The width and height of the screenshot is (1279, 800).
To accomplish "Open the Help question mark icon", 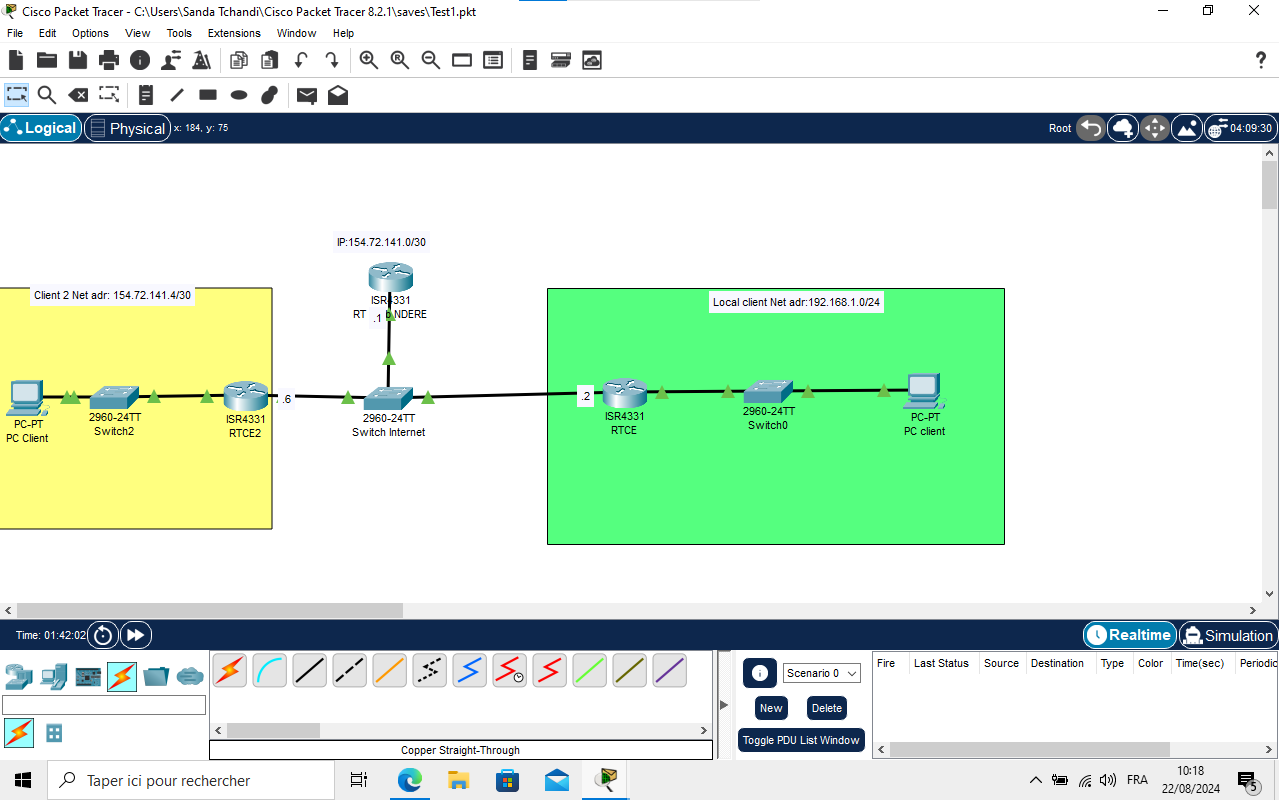I will 1261,61.
